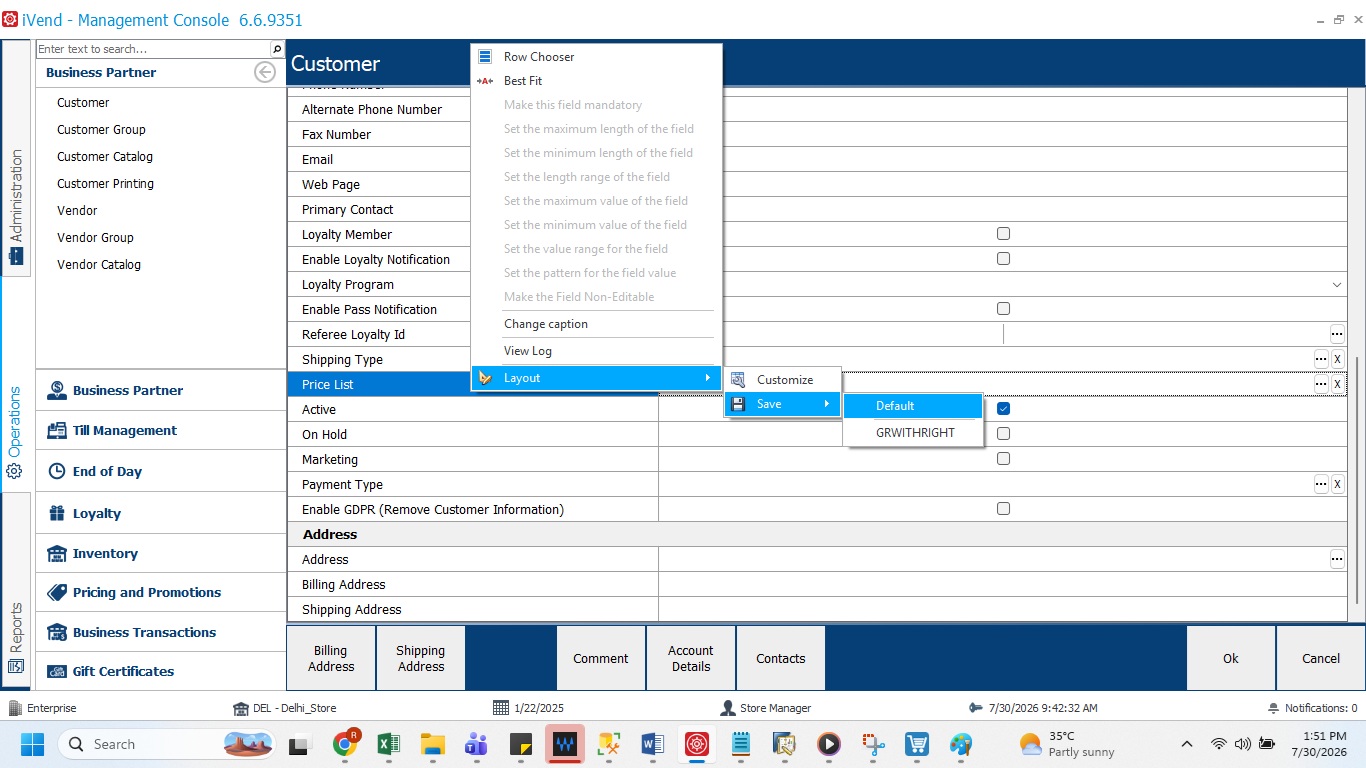This screenshot has height=768, width=1366.
Task: Enable the GDPR remove customer information checkbox
Action: pos(1003,509)
